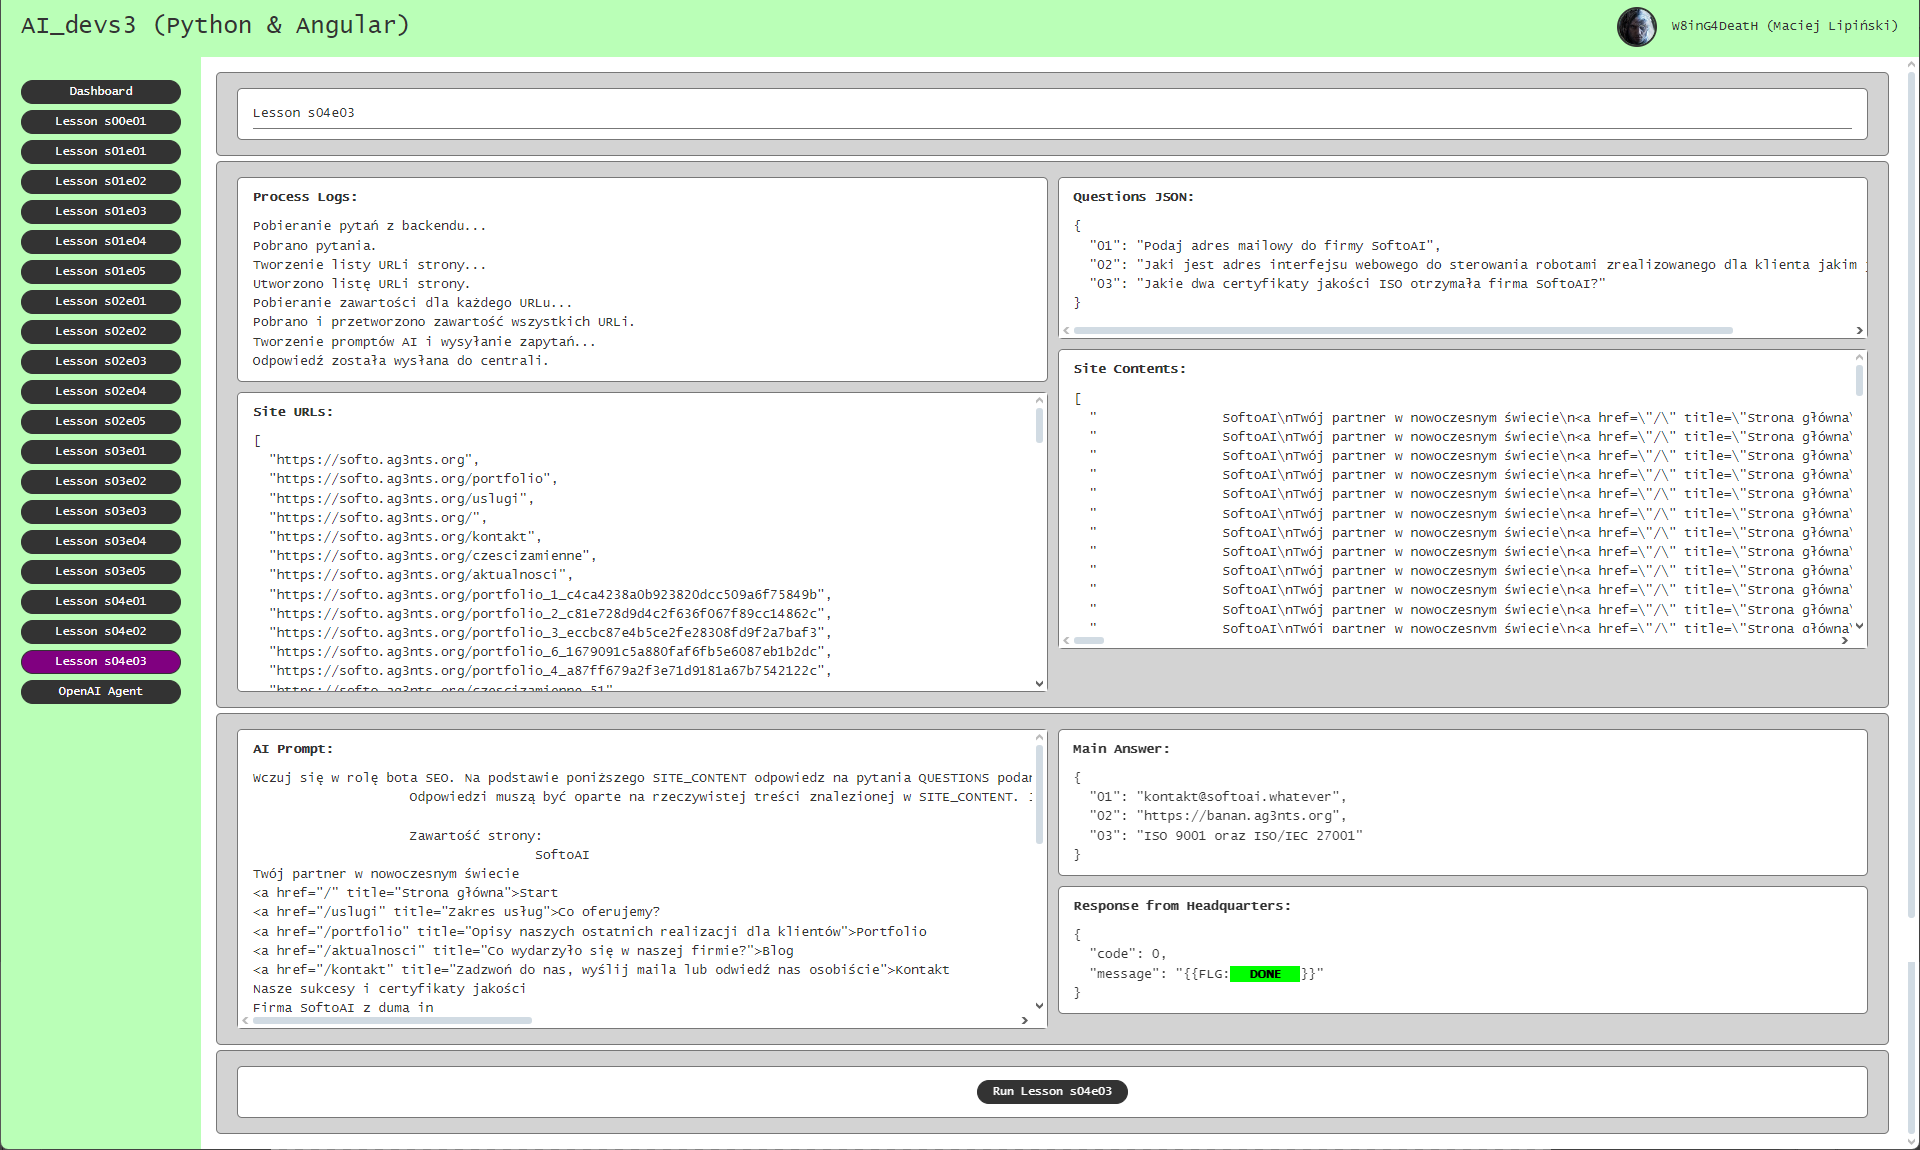Click AI Prompt horizontal scrollbar thumb

pyautogui.click(x=392, y=1020)
